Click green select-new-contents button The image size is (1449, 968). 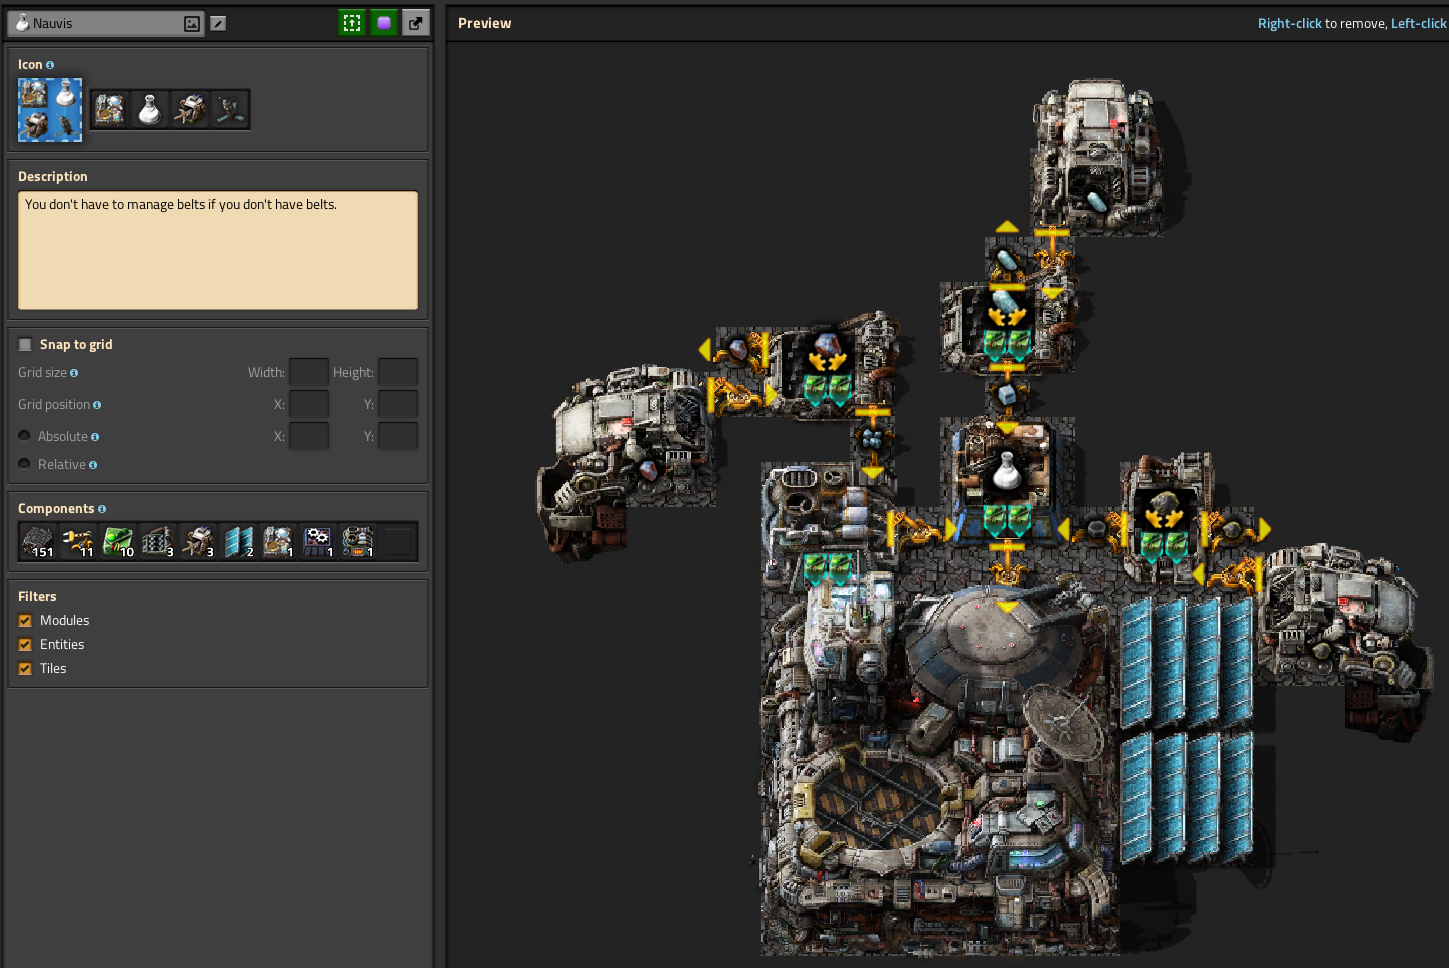352,23
